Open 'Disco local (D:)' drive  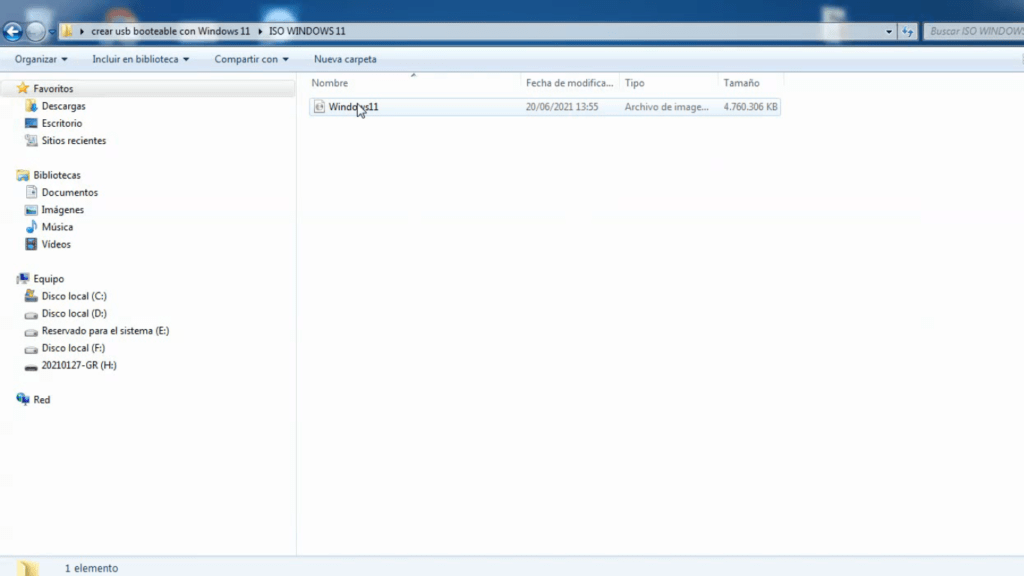(74, 313)
